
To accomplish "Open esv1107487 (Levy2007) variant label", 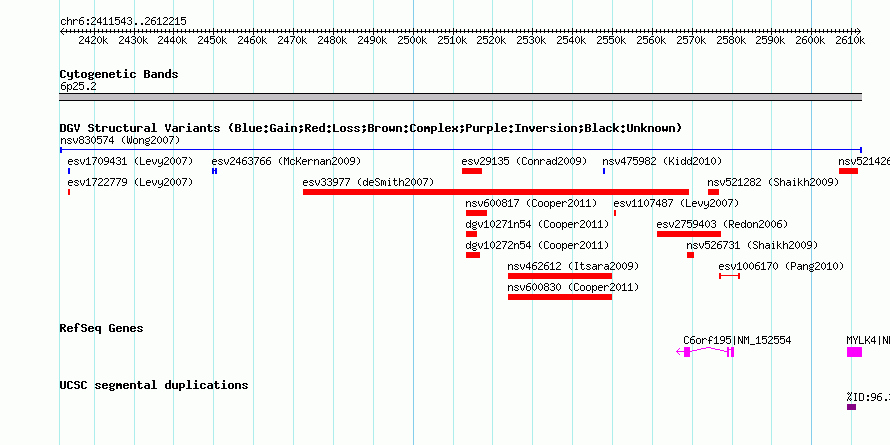I will (676, 203).
